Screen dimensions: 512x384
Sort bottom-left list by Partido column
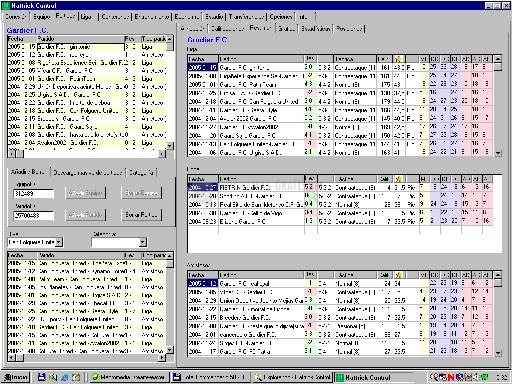point(80,255)
